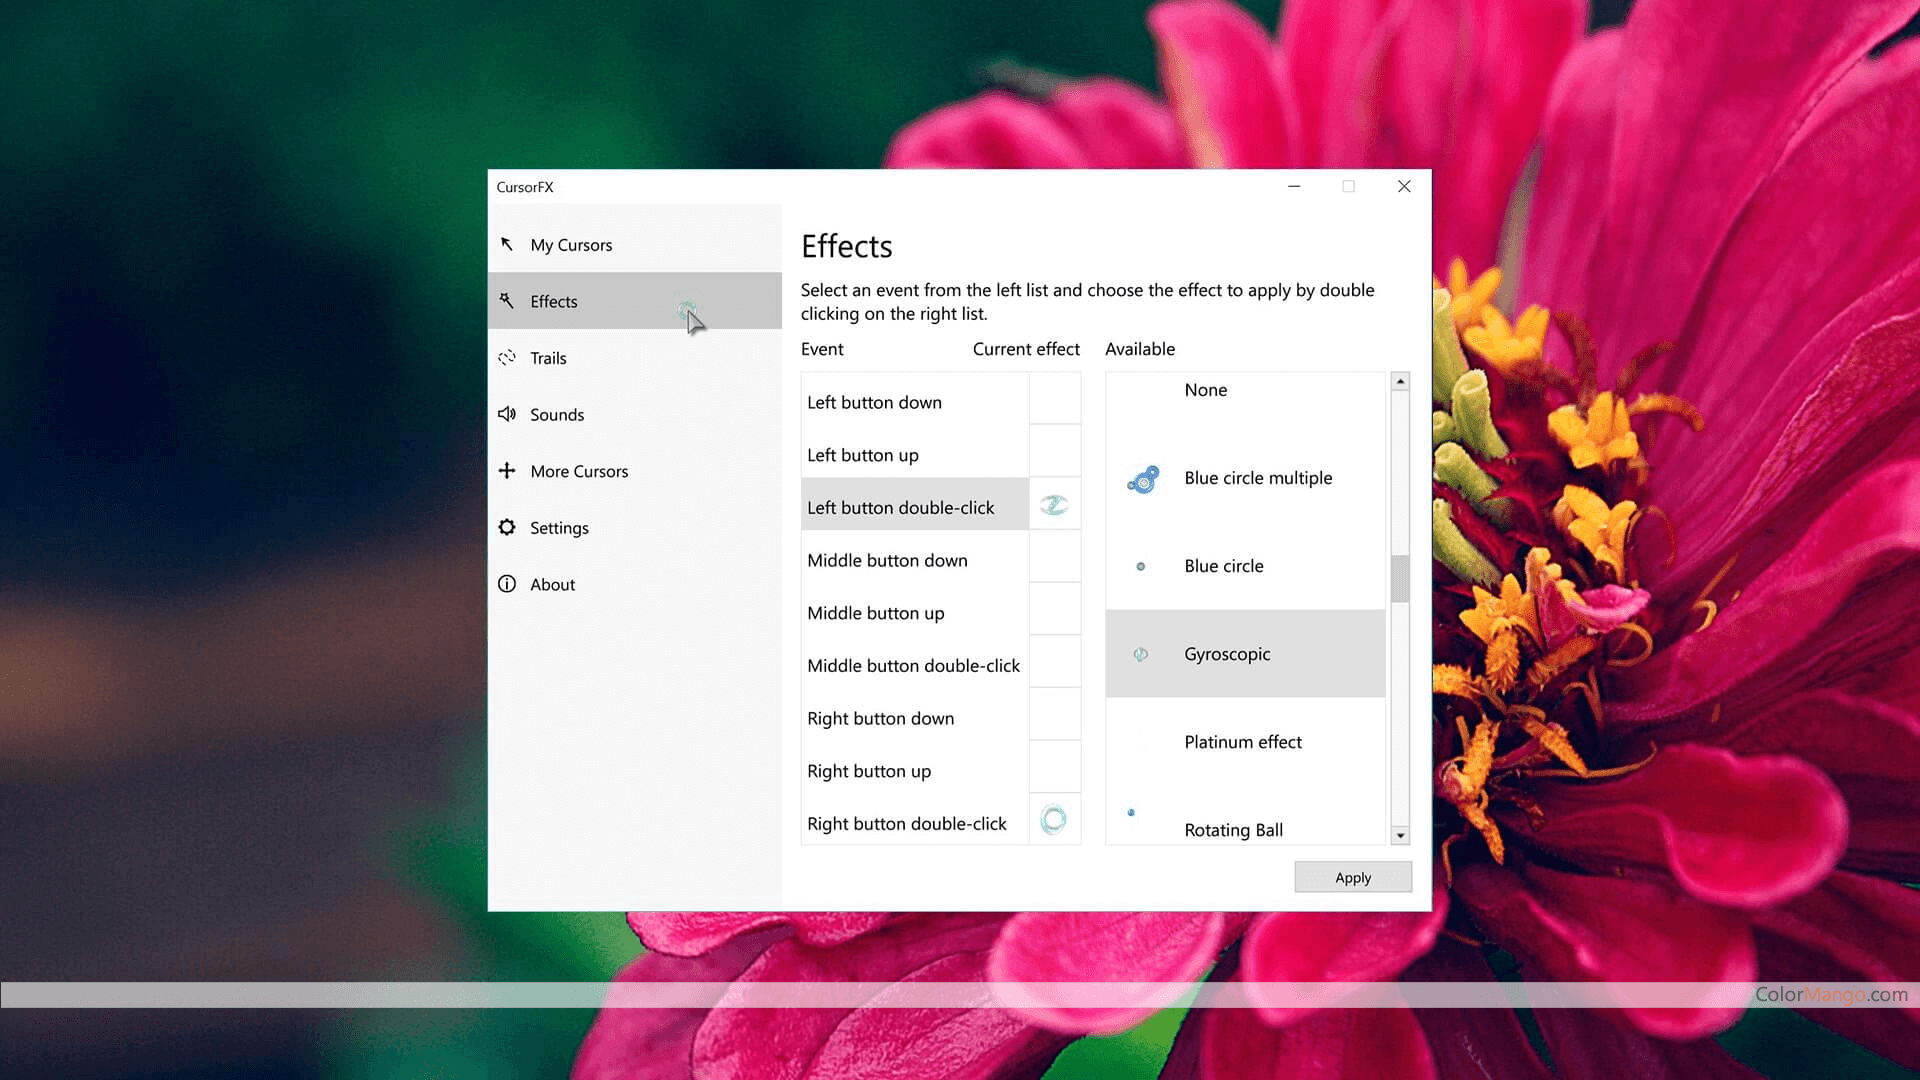Click the Available list scroll down arrow
Screen dimensions: 1920x1080
[1400, 836]
